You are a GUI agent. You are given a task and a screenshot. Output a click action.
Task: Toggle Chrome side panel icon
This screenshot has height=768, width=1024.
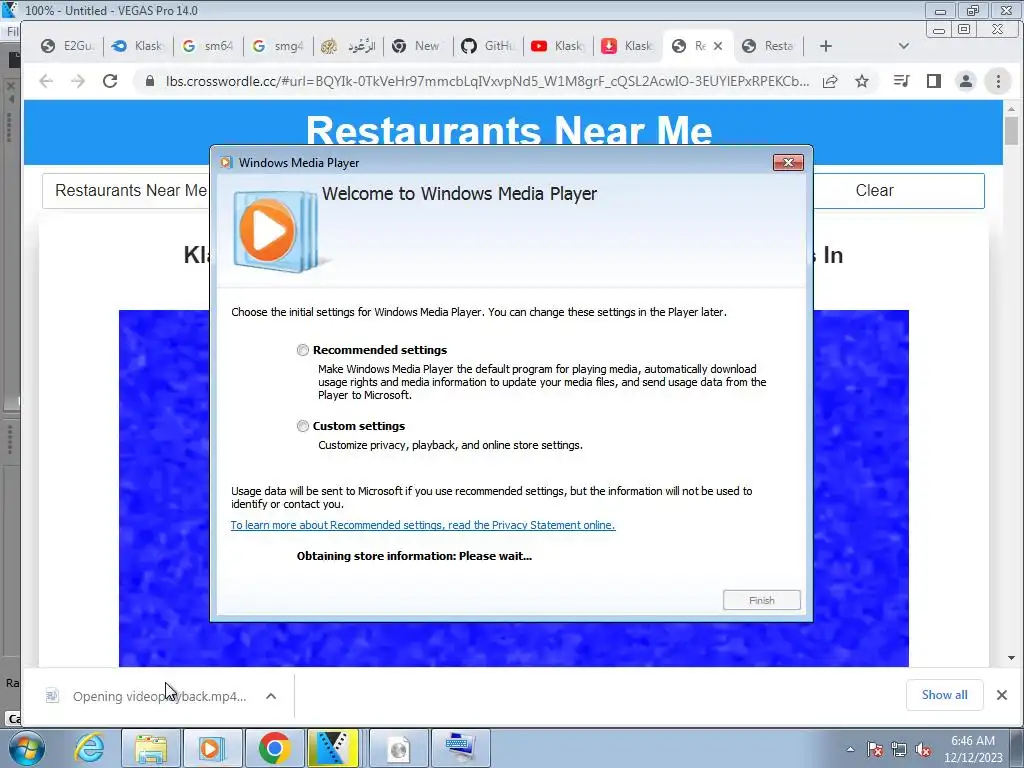click(x=934, y=81)
